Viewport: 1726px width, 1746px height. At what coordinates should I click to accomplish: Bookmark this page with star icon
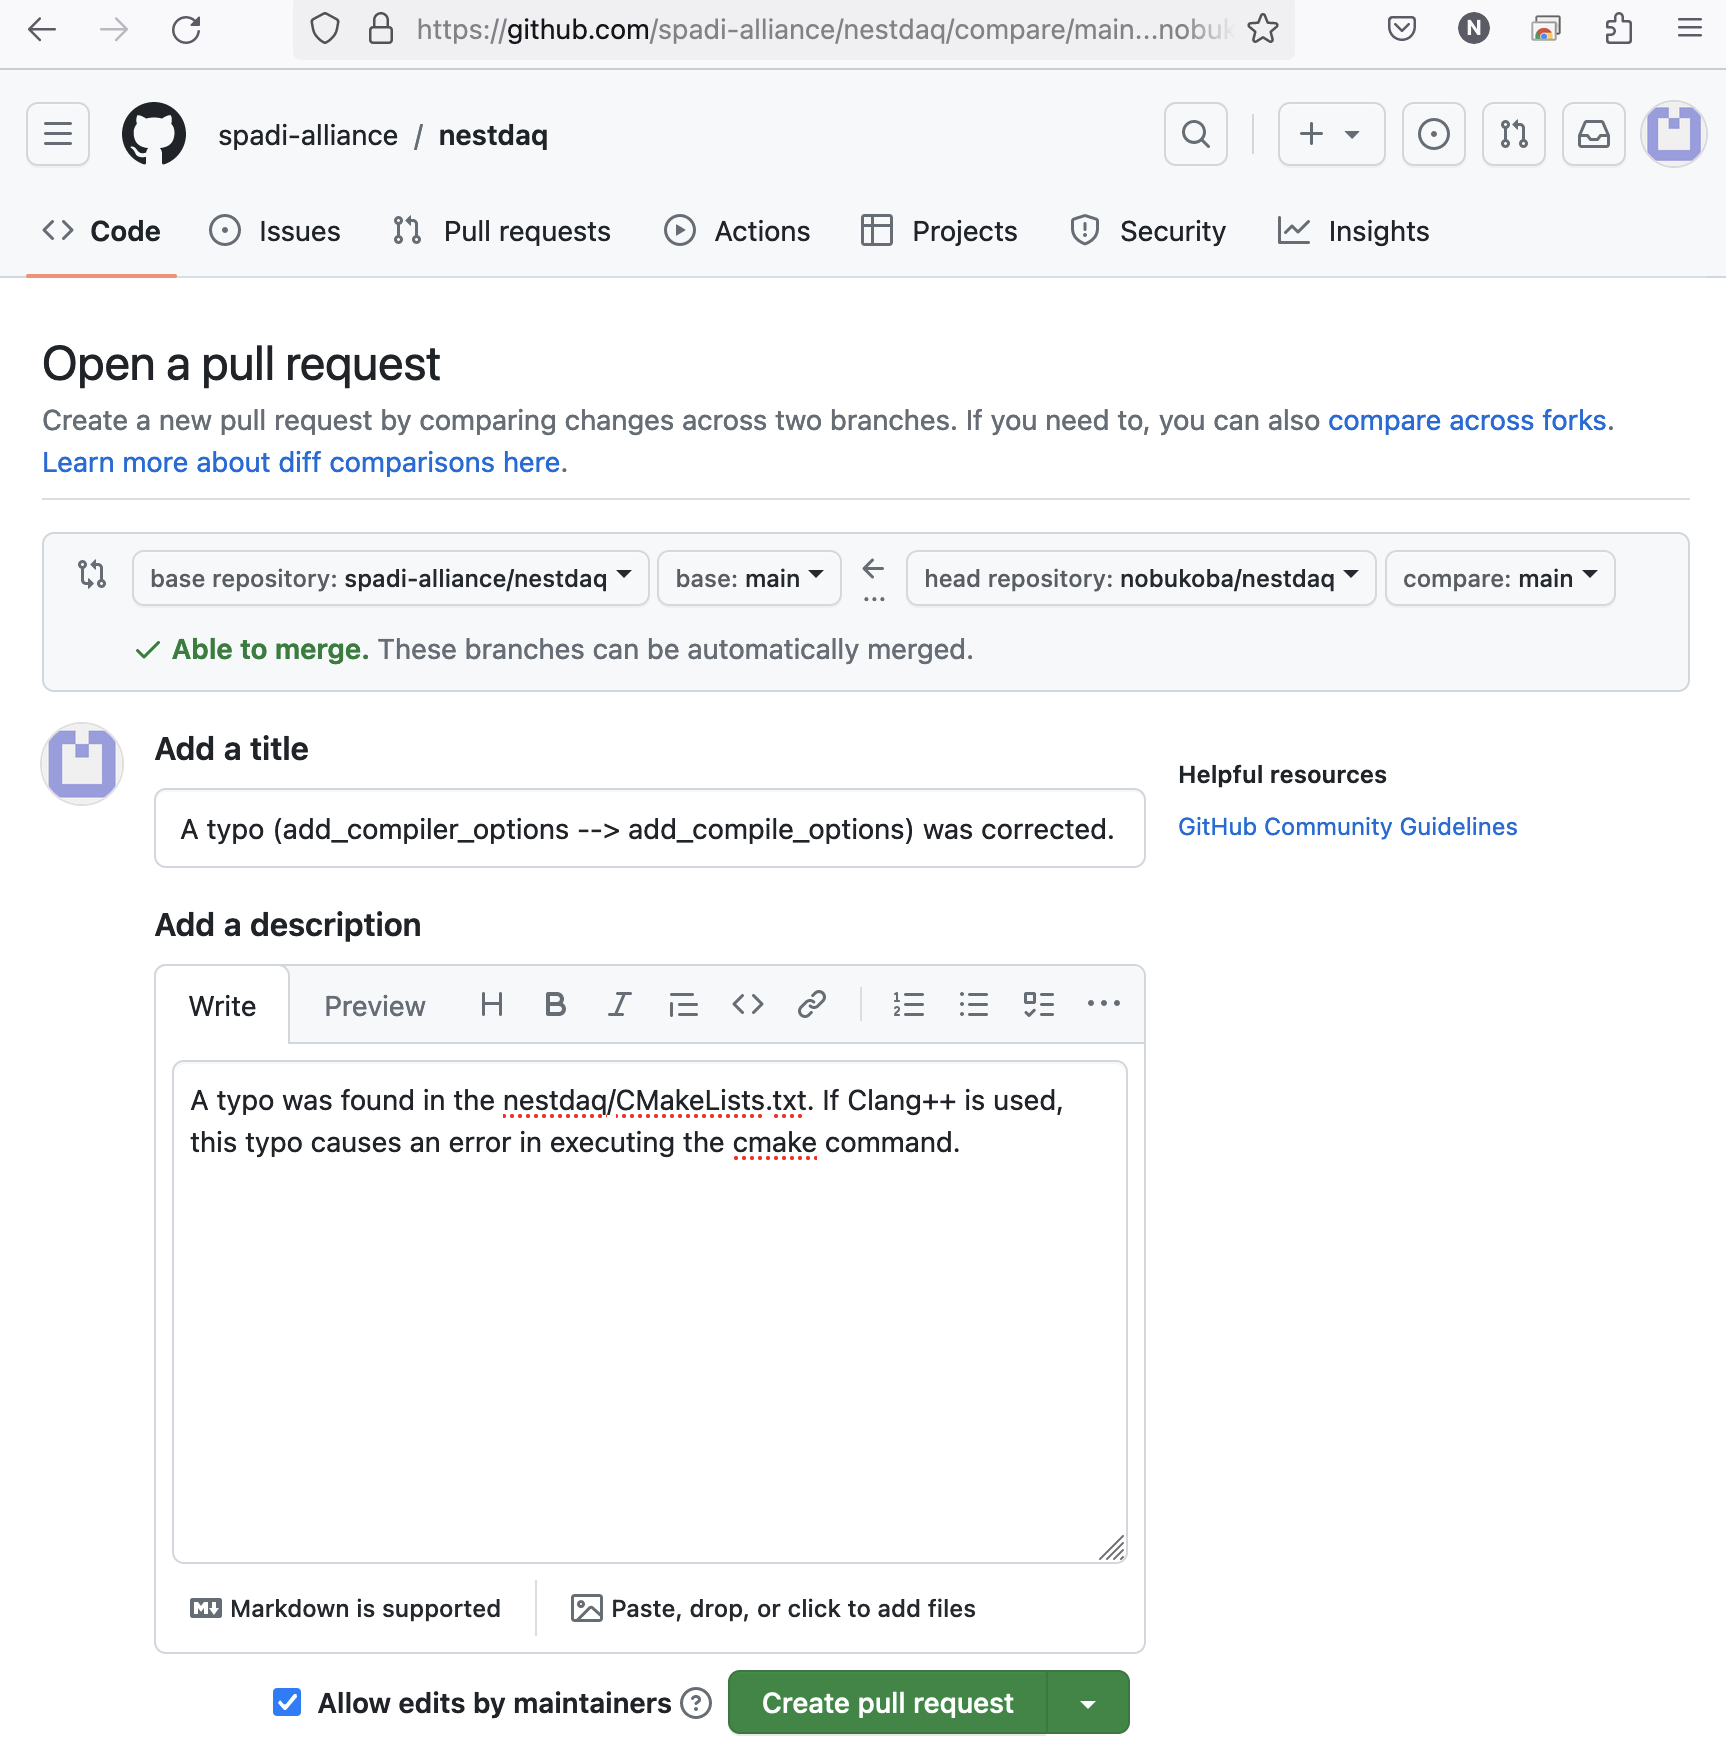(1263, 29)
